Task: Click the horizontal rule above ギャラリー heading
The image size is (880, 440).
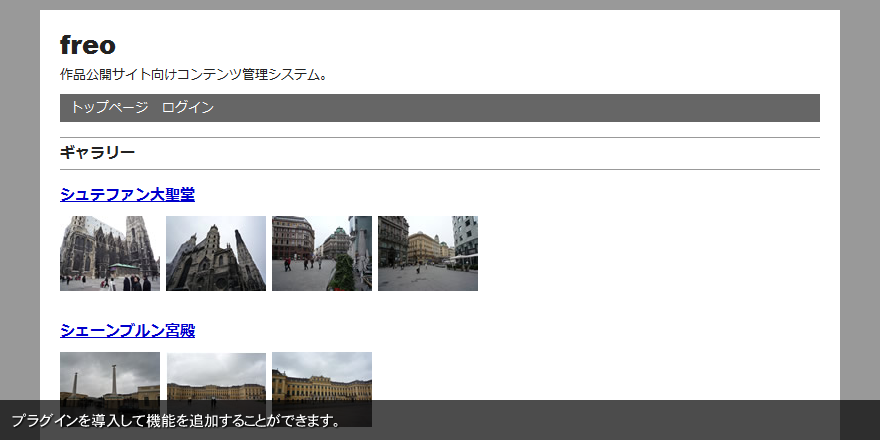Action: pos(440,137)
